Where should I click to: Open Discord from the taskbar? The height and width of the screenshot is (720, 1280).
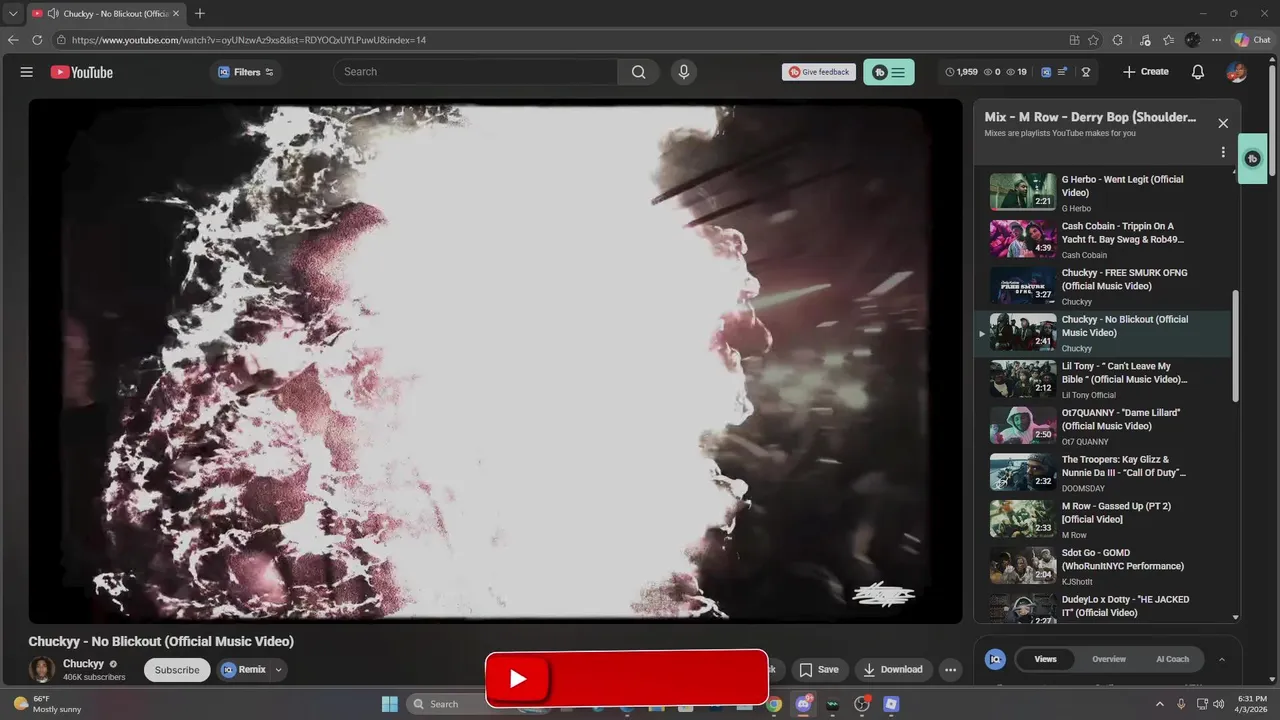803,704
